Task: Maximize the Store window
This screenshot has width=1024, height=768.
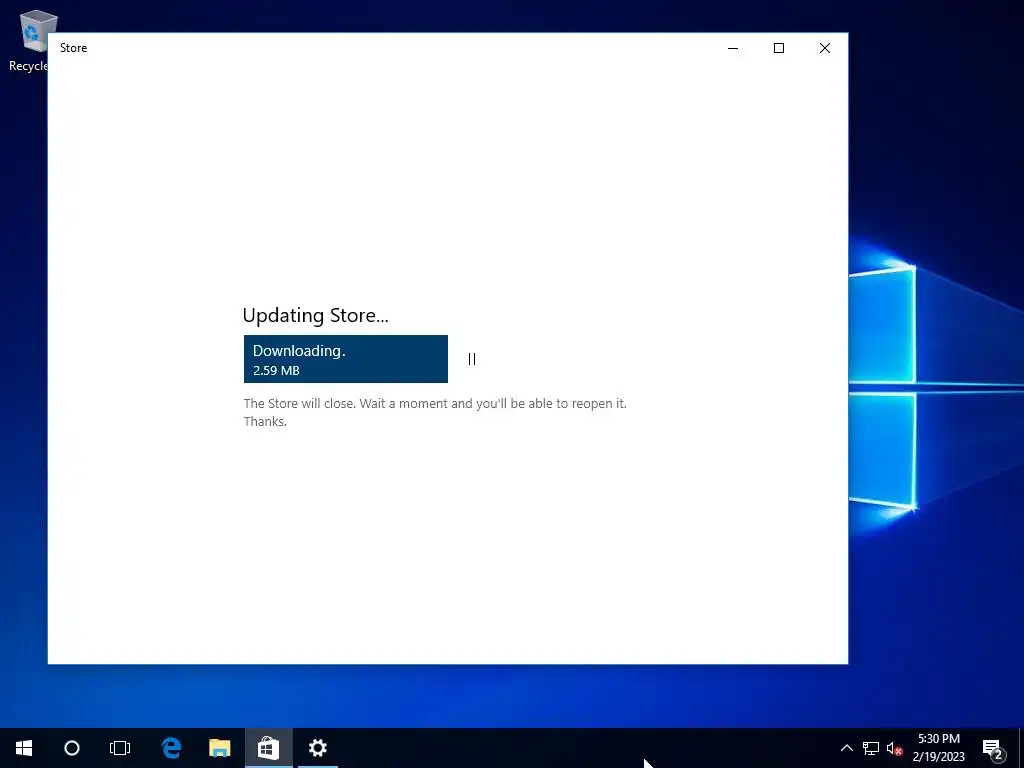Action: click(778, 48)
